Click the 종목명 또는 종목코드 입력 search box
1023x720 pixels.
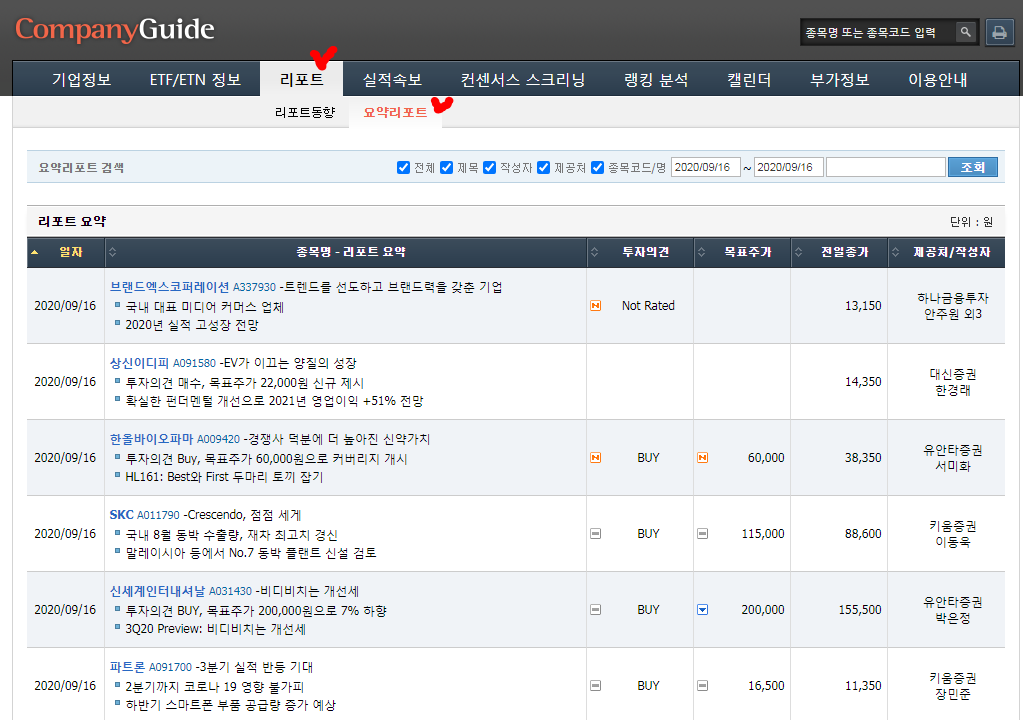pyautogui.click(x=878, y=32)
